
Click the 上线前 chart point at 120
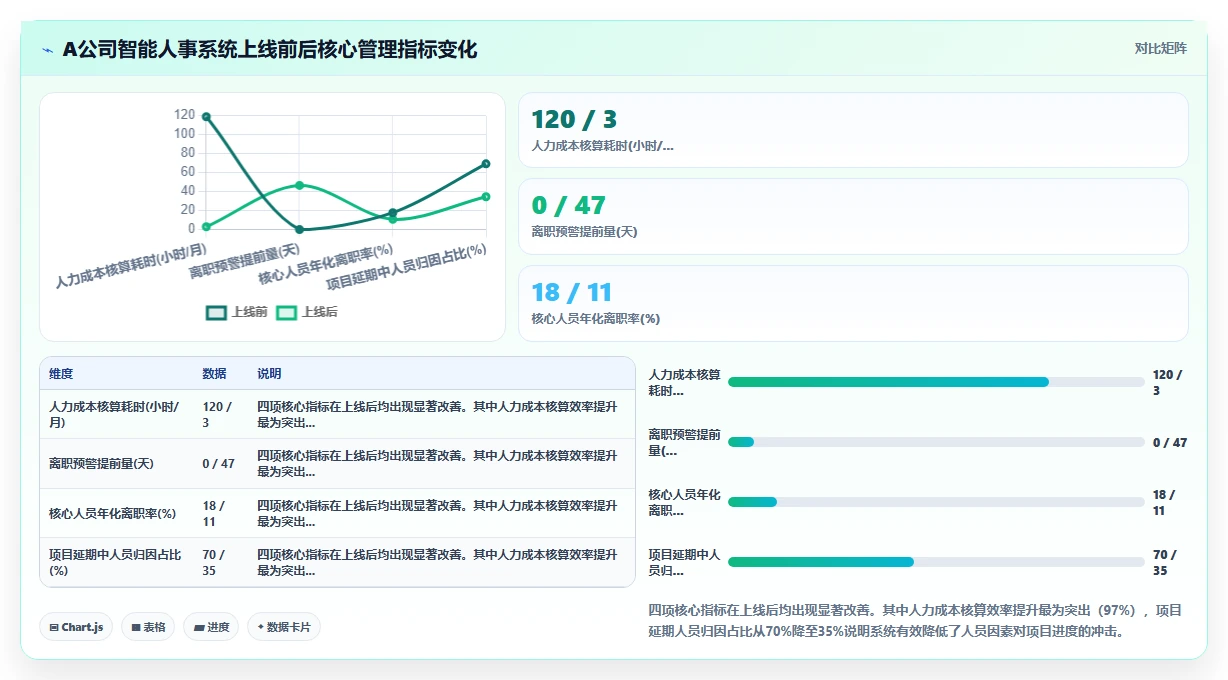(x=206, y=117)
